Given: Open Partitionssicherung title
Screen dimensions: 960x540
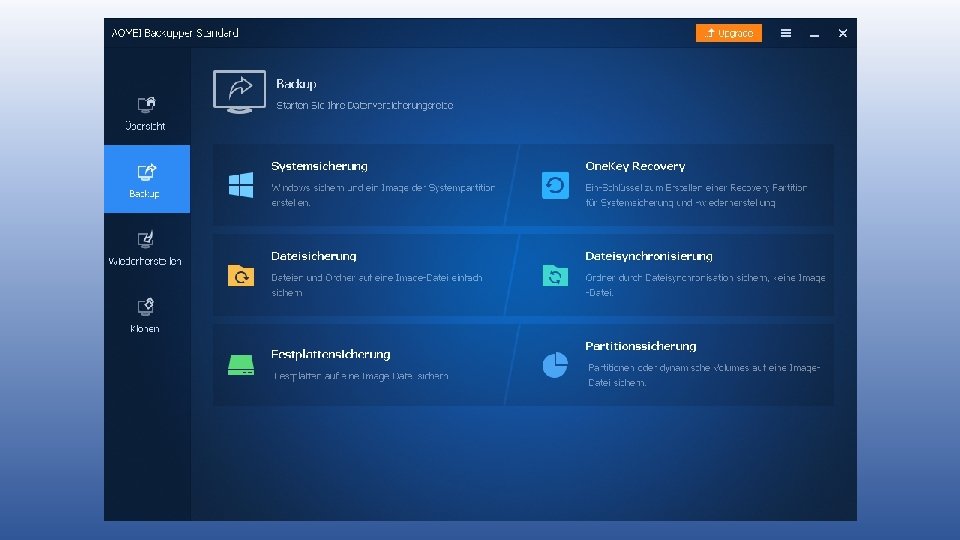Looking at the screenshot, I should pos(640,346).
